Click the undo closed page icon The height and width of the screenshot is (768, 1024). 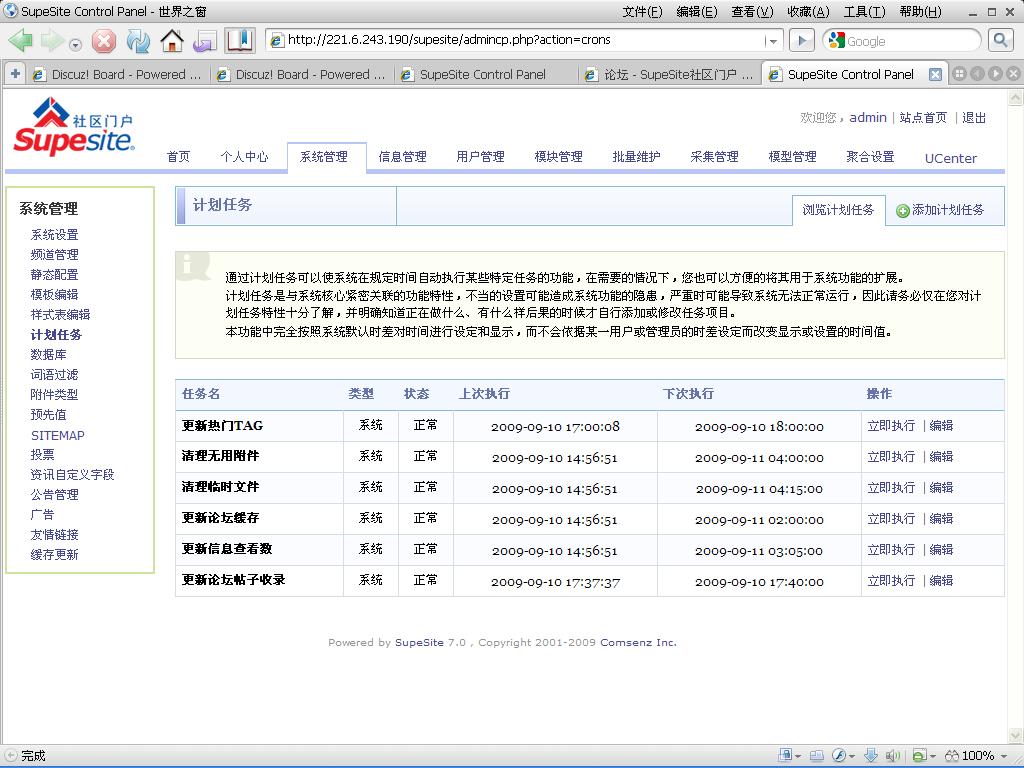pyautogui.click(x=205, y=41)
